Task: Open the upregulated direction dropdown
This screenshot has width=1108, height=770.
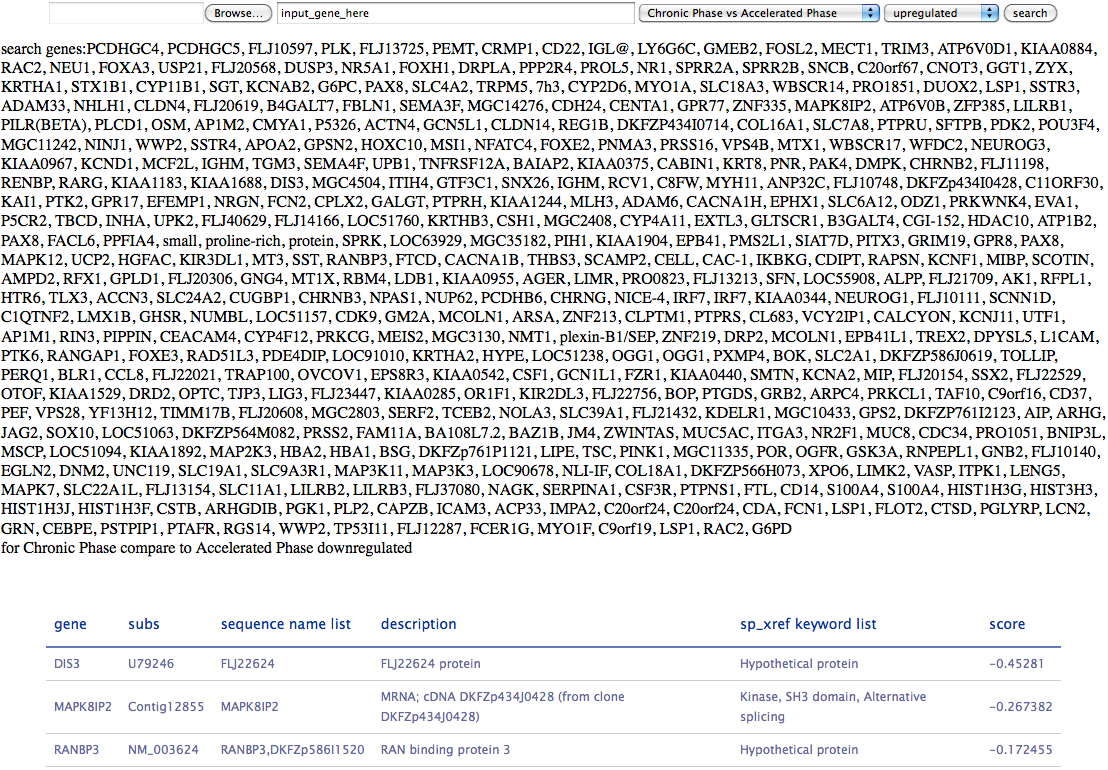Action: (943, 13)
